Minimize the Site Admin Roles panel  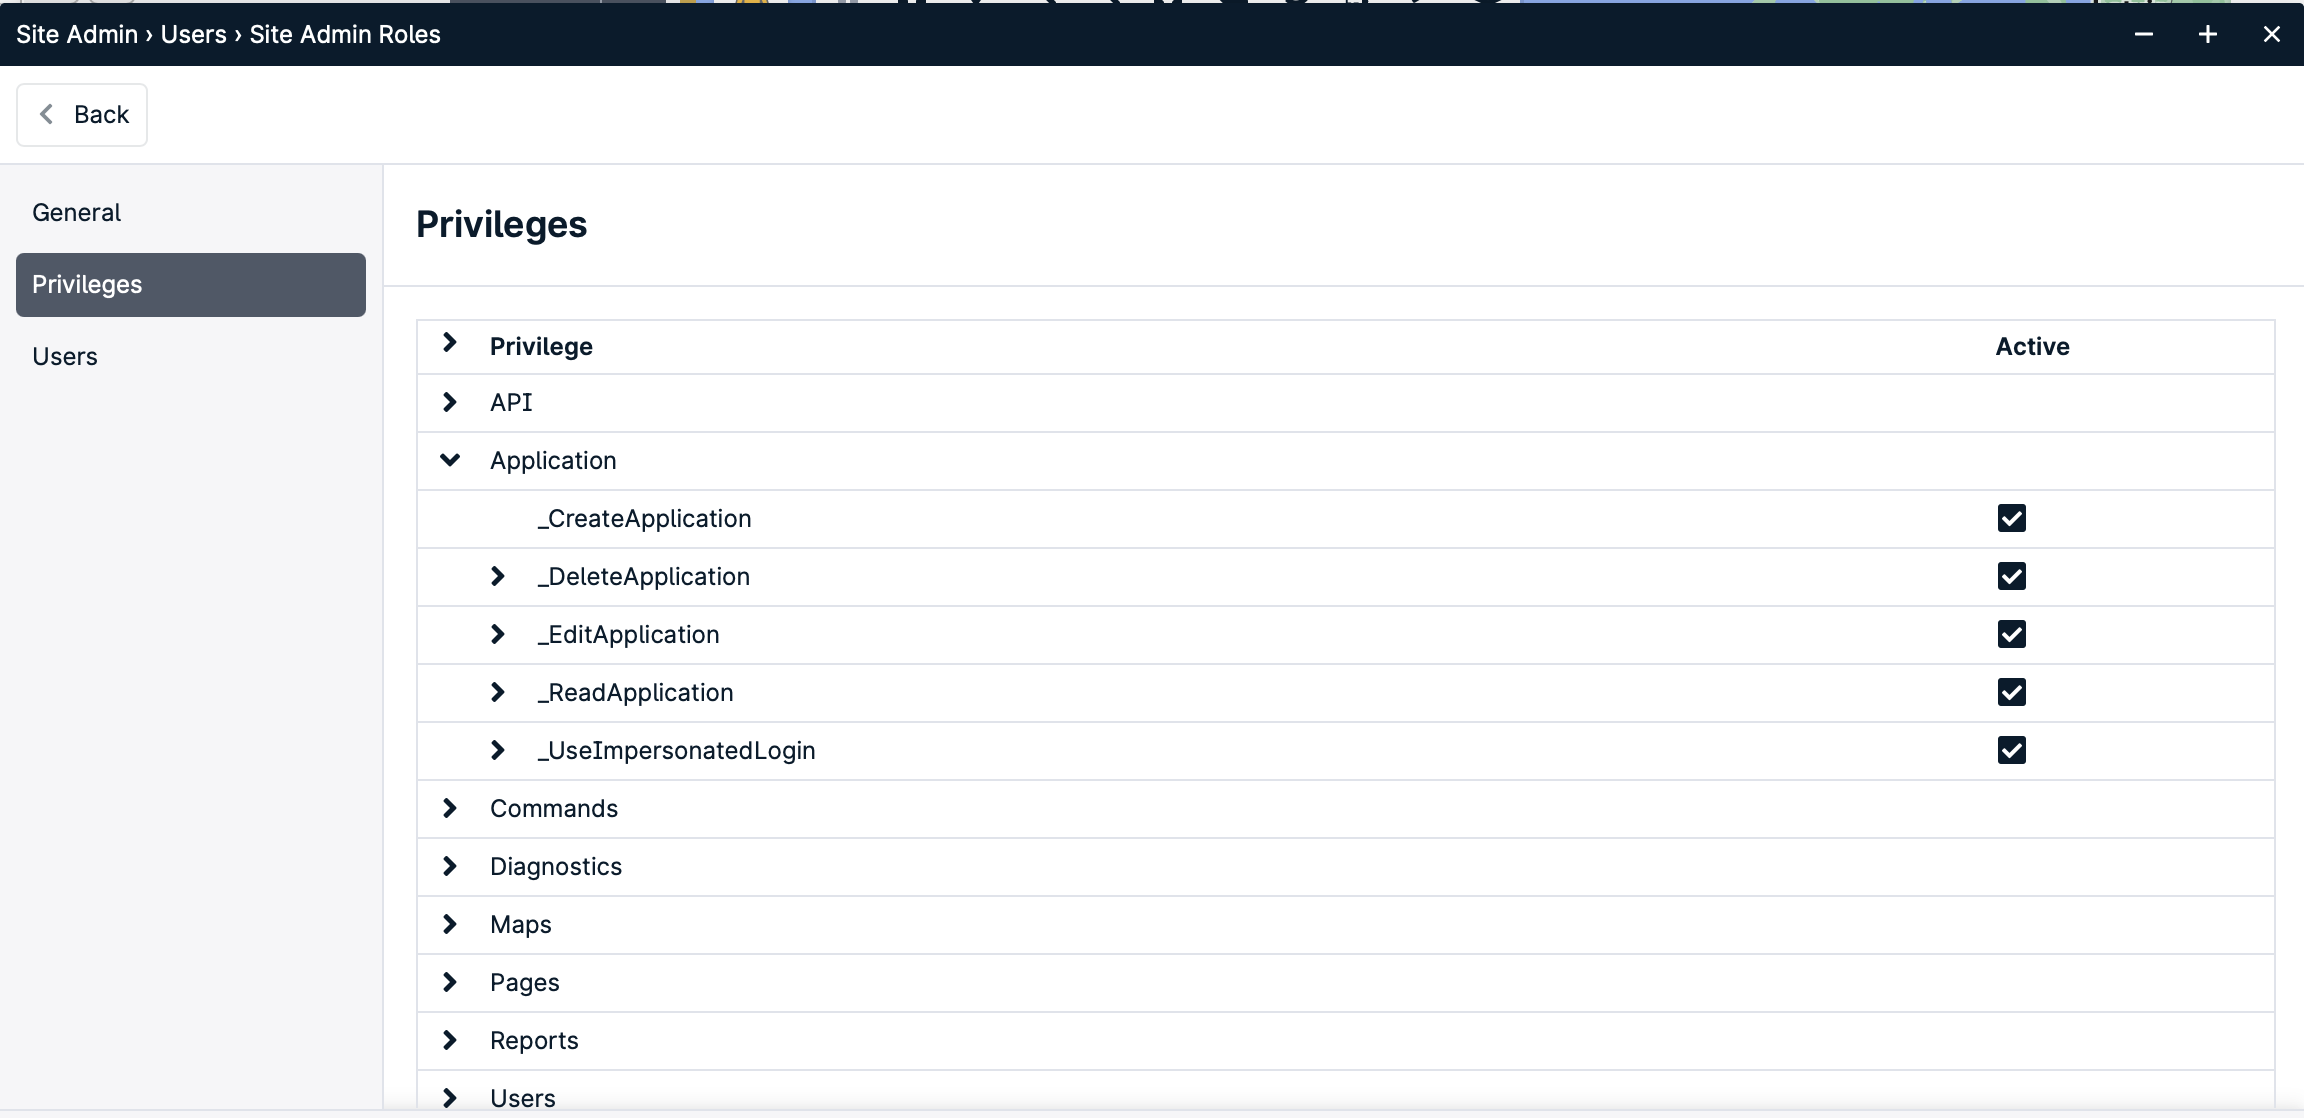(x=2144, y=34)
